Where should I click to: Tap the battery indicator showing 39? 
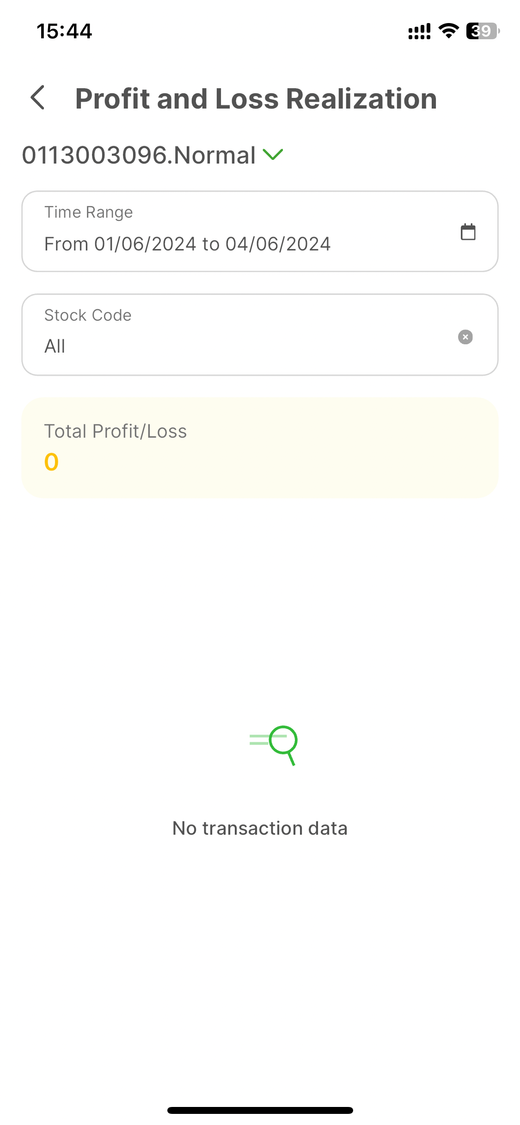coord(481,31)
